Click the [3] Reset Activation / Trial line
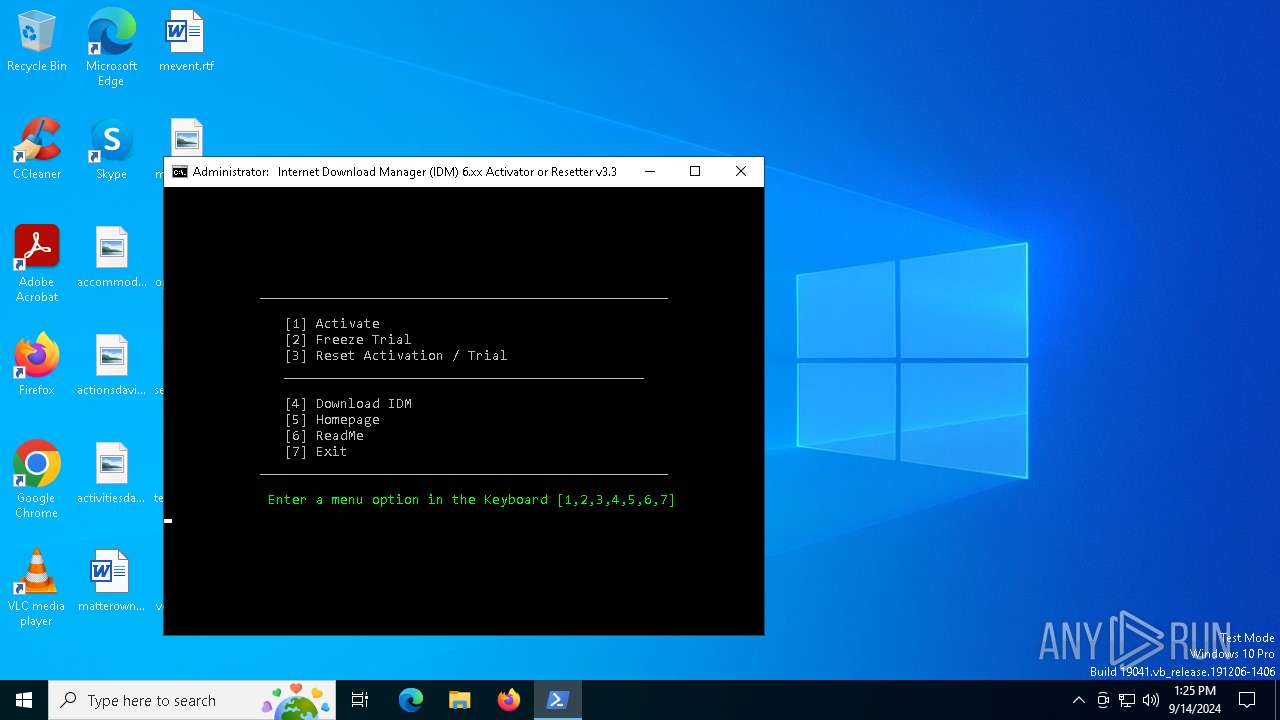This screenshot has height=720, width=1280. [x=396, y=356]
